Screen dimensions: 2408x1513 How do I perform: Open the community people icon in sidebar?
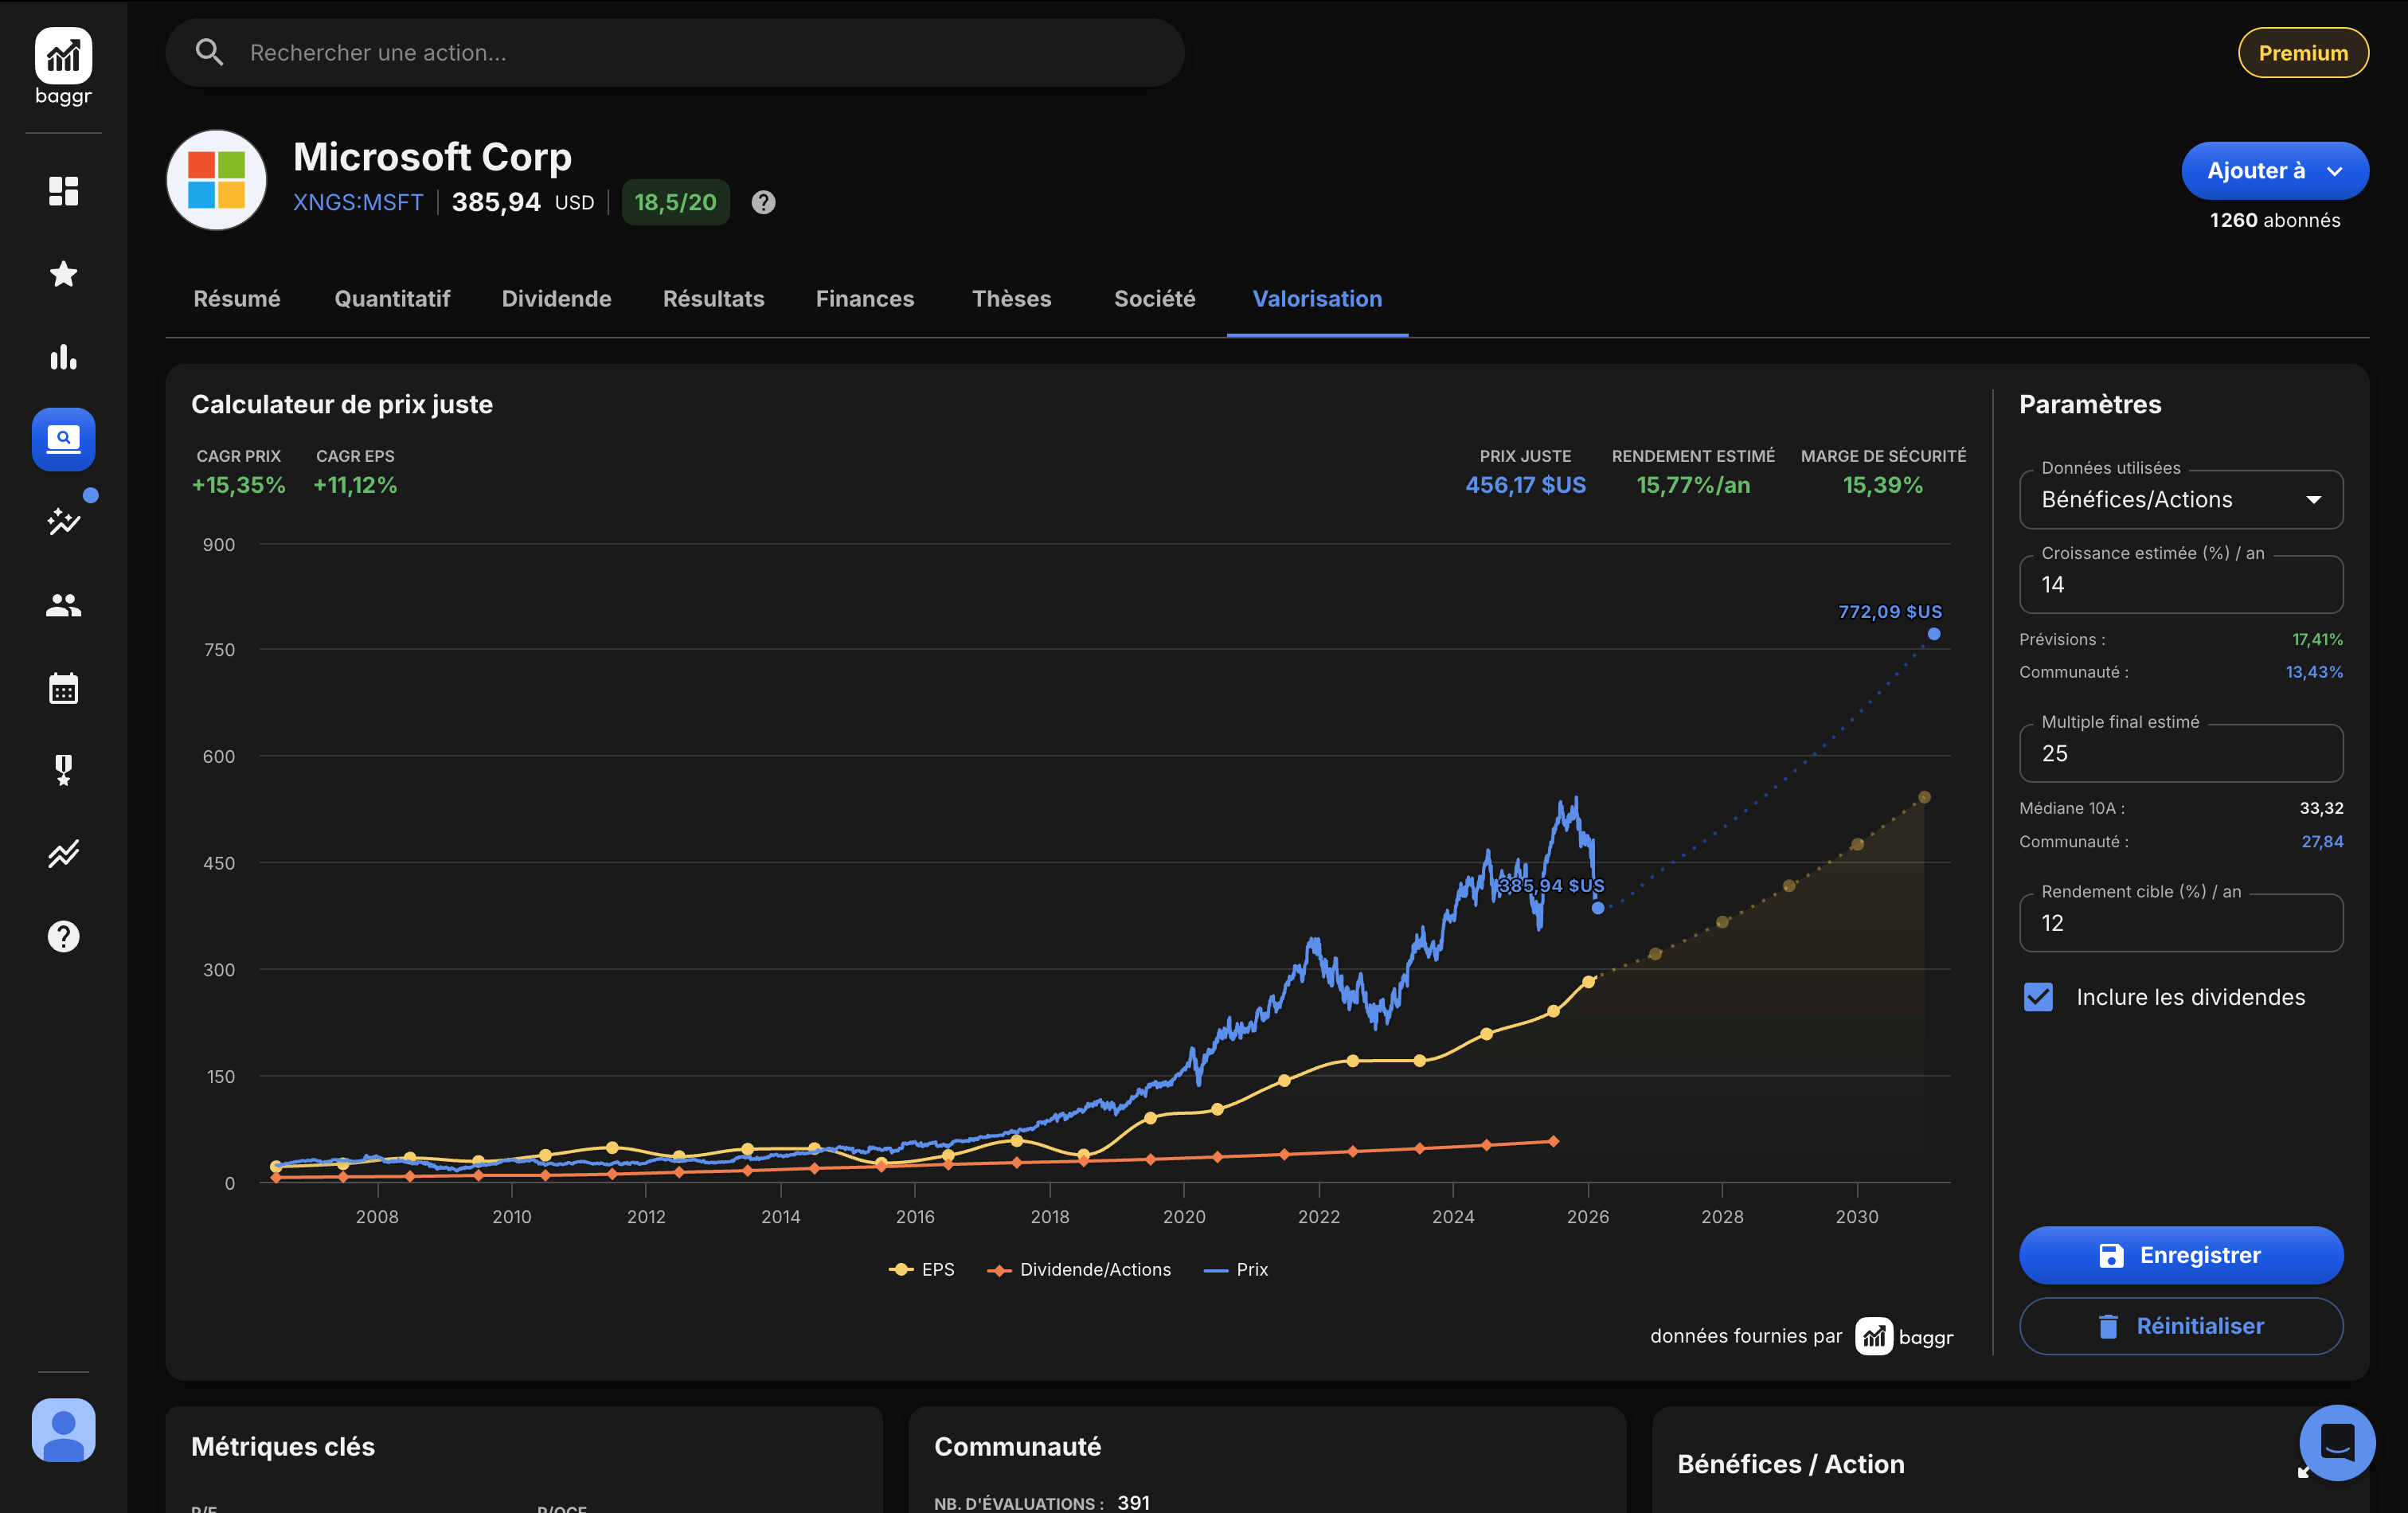(63, 605)
